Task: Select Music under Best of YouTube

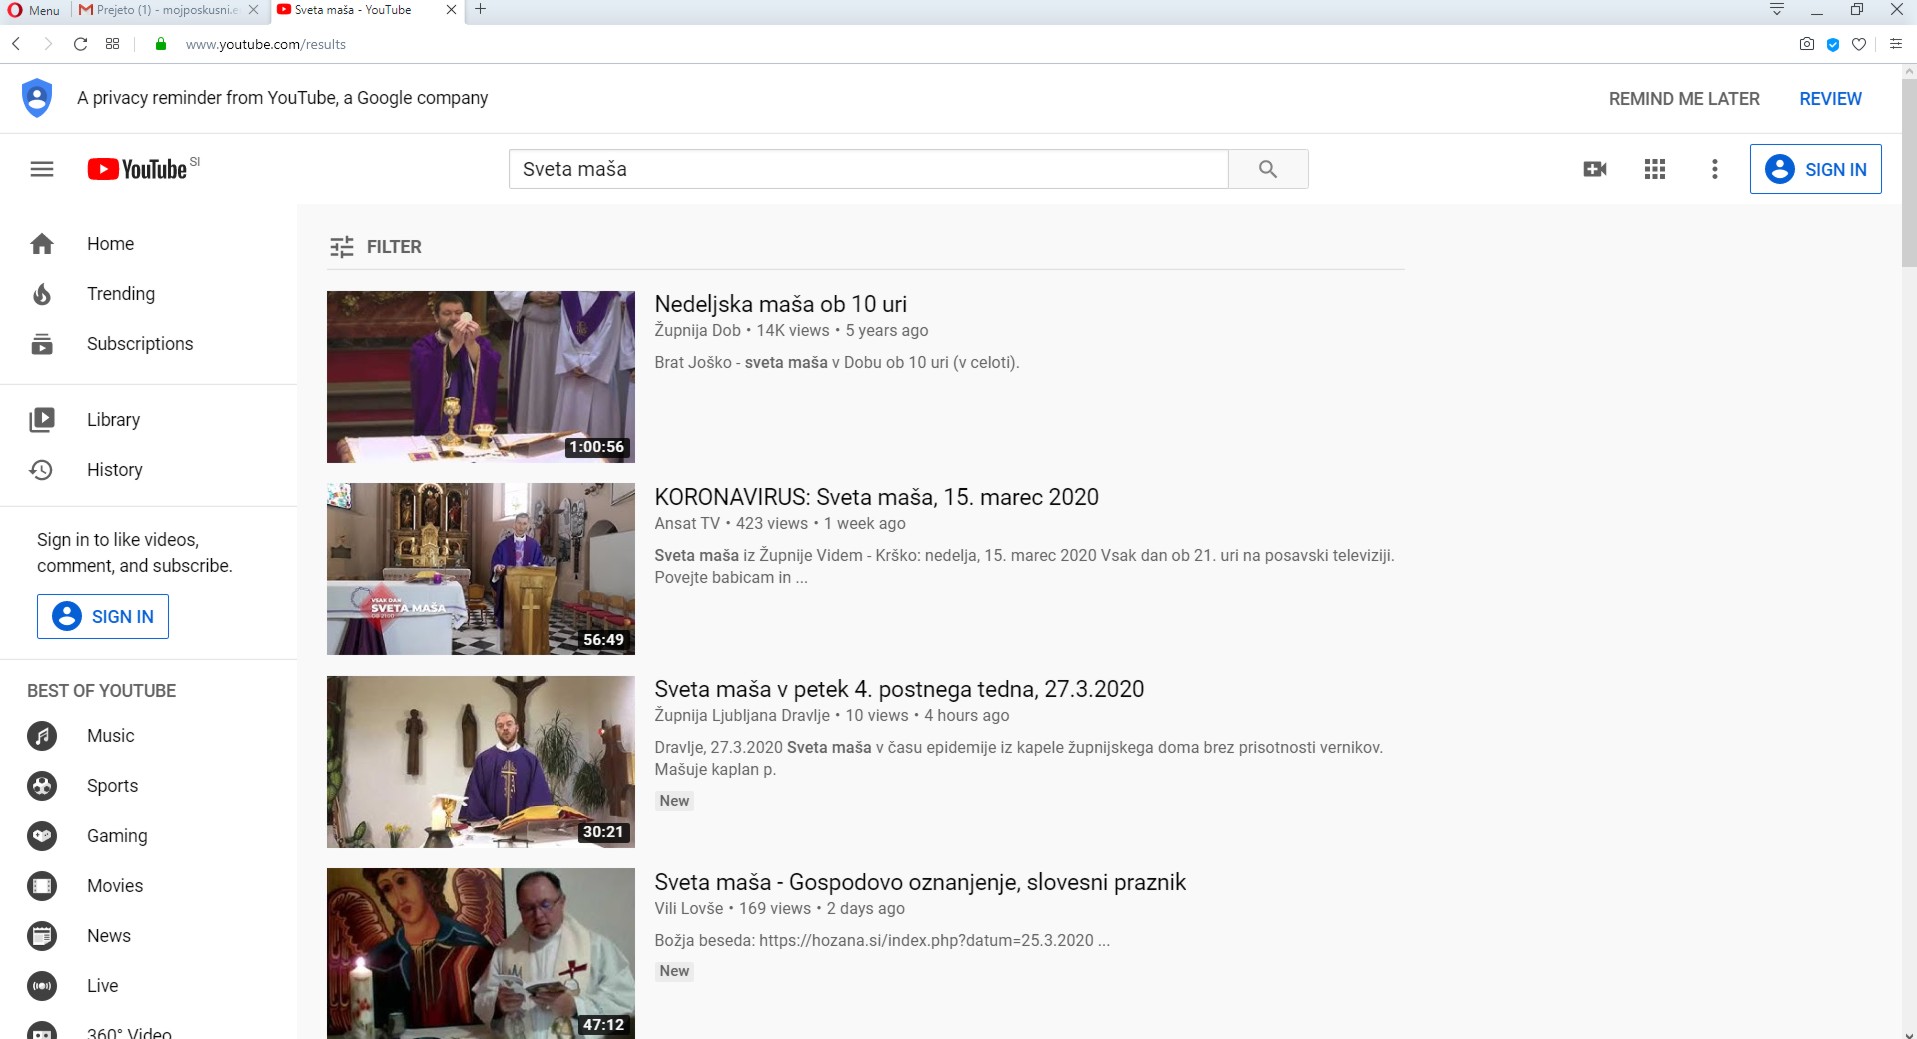Action: [110, 736]
